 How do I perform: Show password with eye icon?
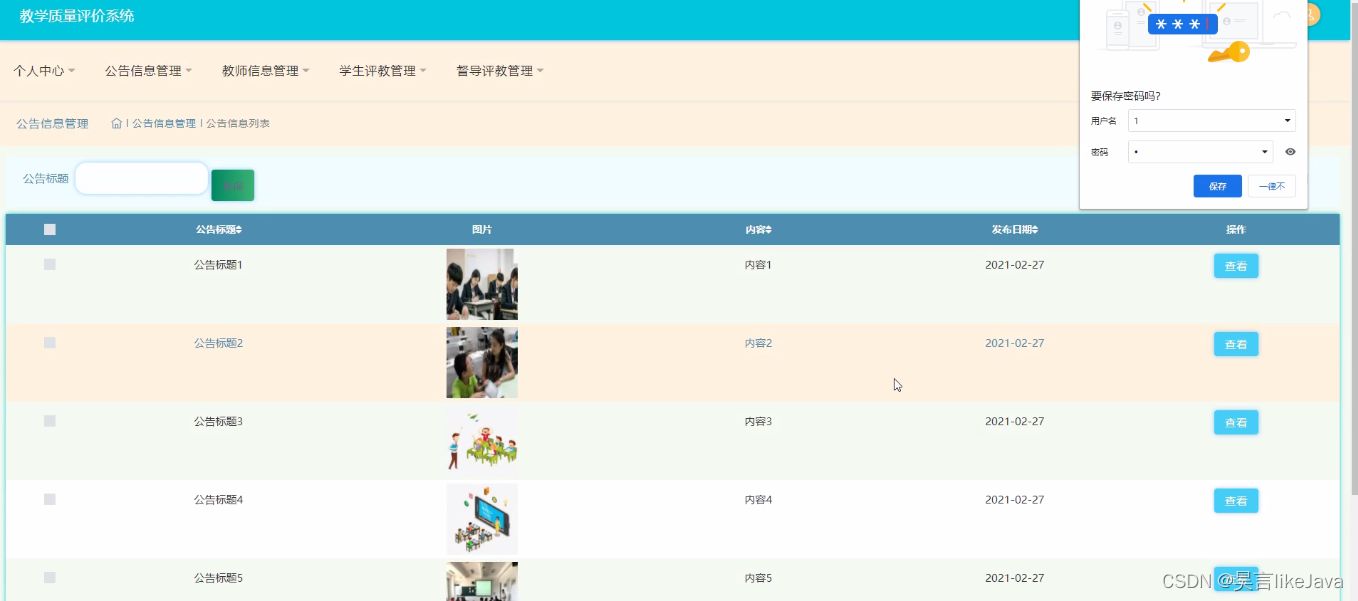(1290, 152)
